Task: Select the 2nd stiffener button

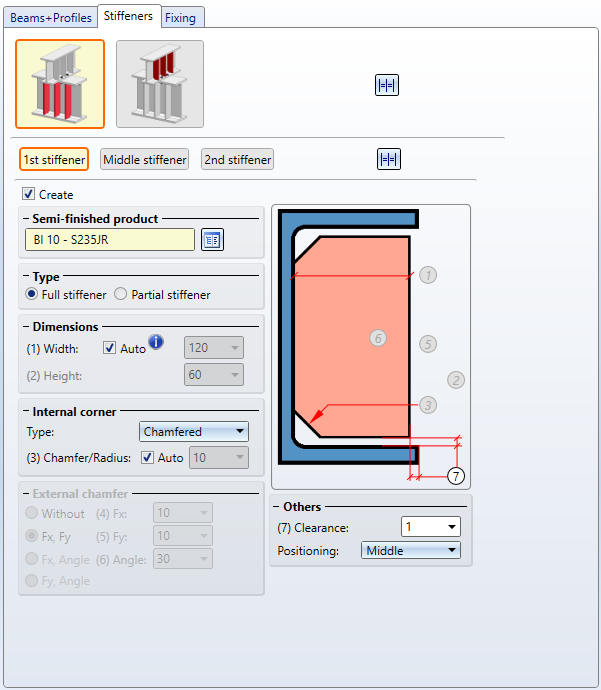Action: point(238,159)
